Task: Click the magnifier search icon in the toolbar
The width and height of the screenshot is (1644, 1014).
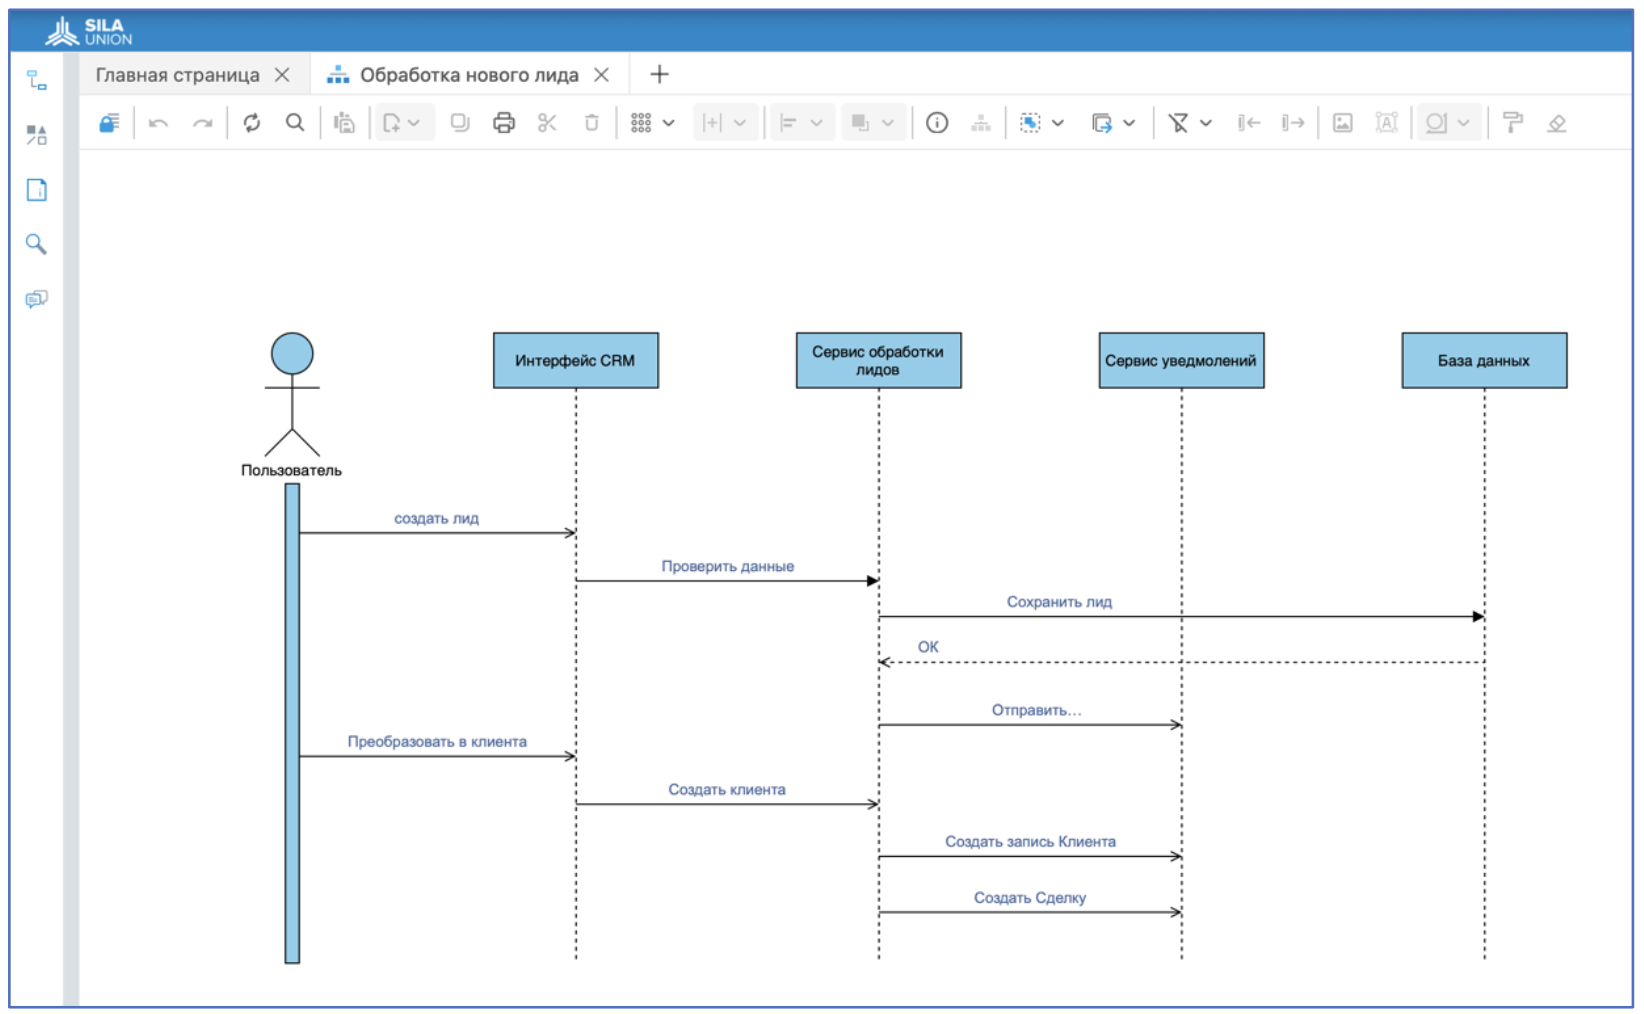Action: (295, 123)
